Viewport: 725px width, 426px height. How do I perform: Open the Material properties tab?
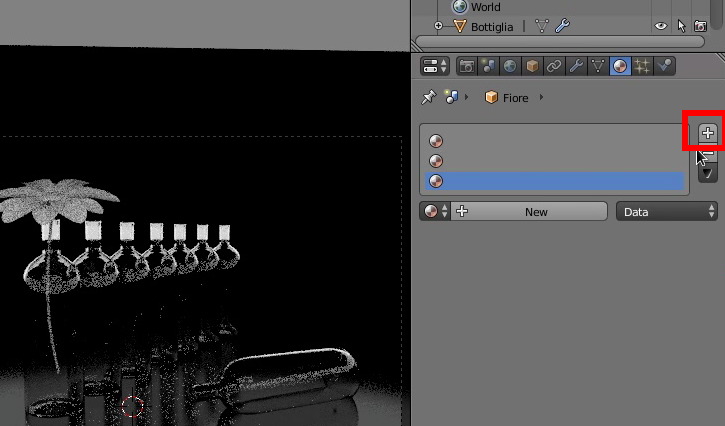[x=620, y=66]
